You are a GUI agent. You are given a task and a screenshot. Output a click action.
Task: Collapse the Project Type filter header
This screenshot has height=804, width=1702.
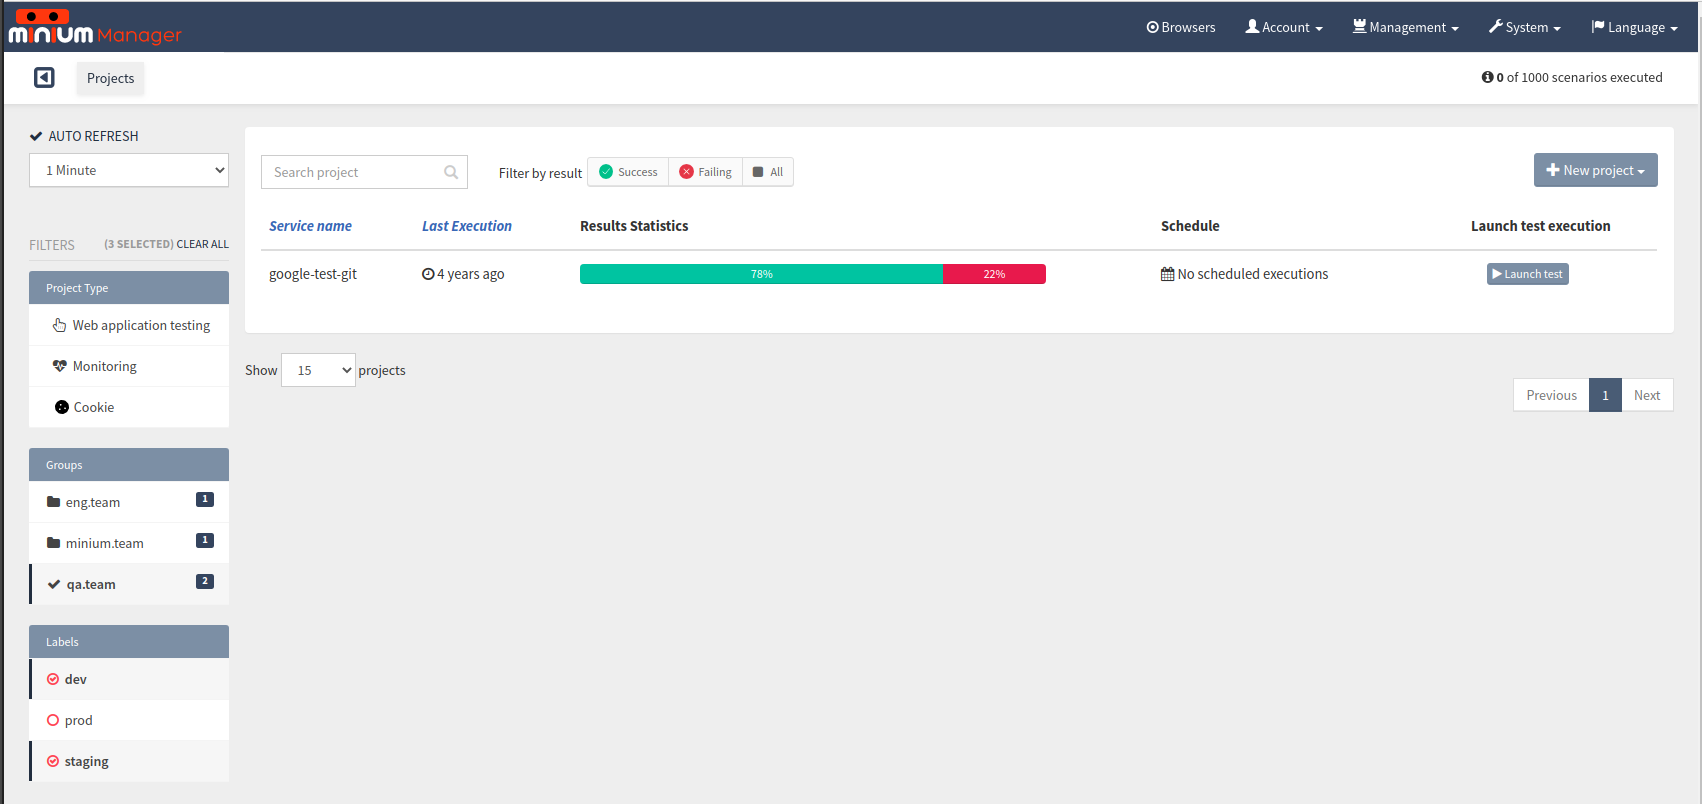(x=129, y=288)
